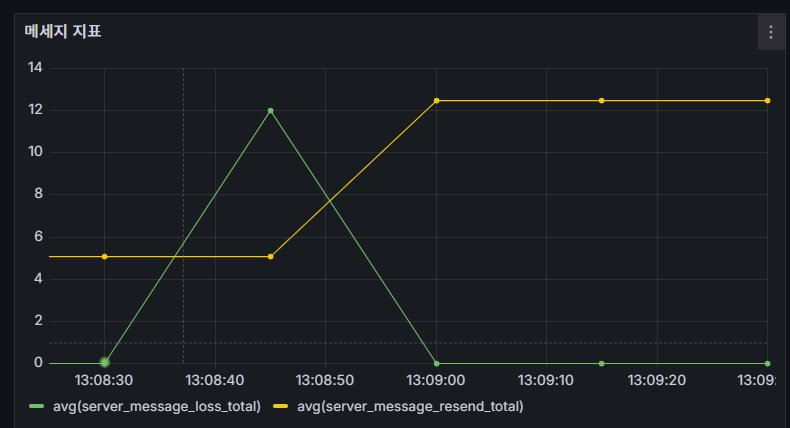The image size is (790, 428).
Task: Click the 13:08:40 x-axis time label
Action: 214,381
